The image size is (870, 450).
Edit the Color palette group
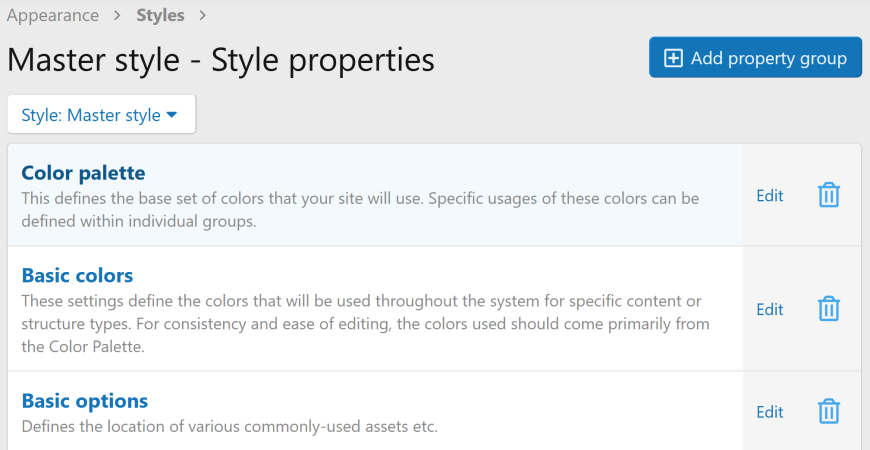pos(769,195)
